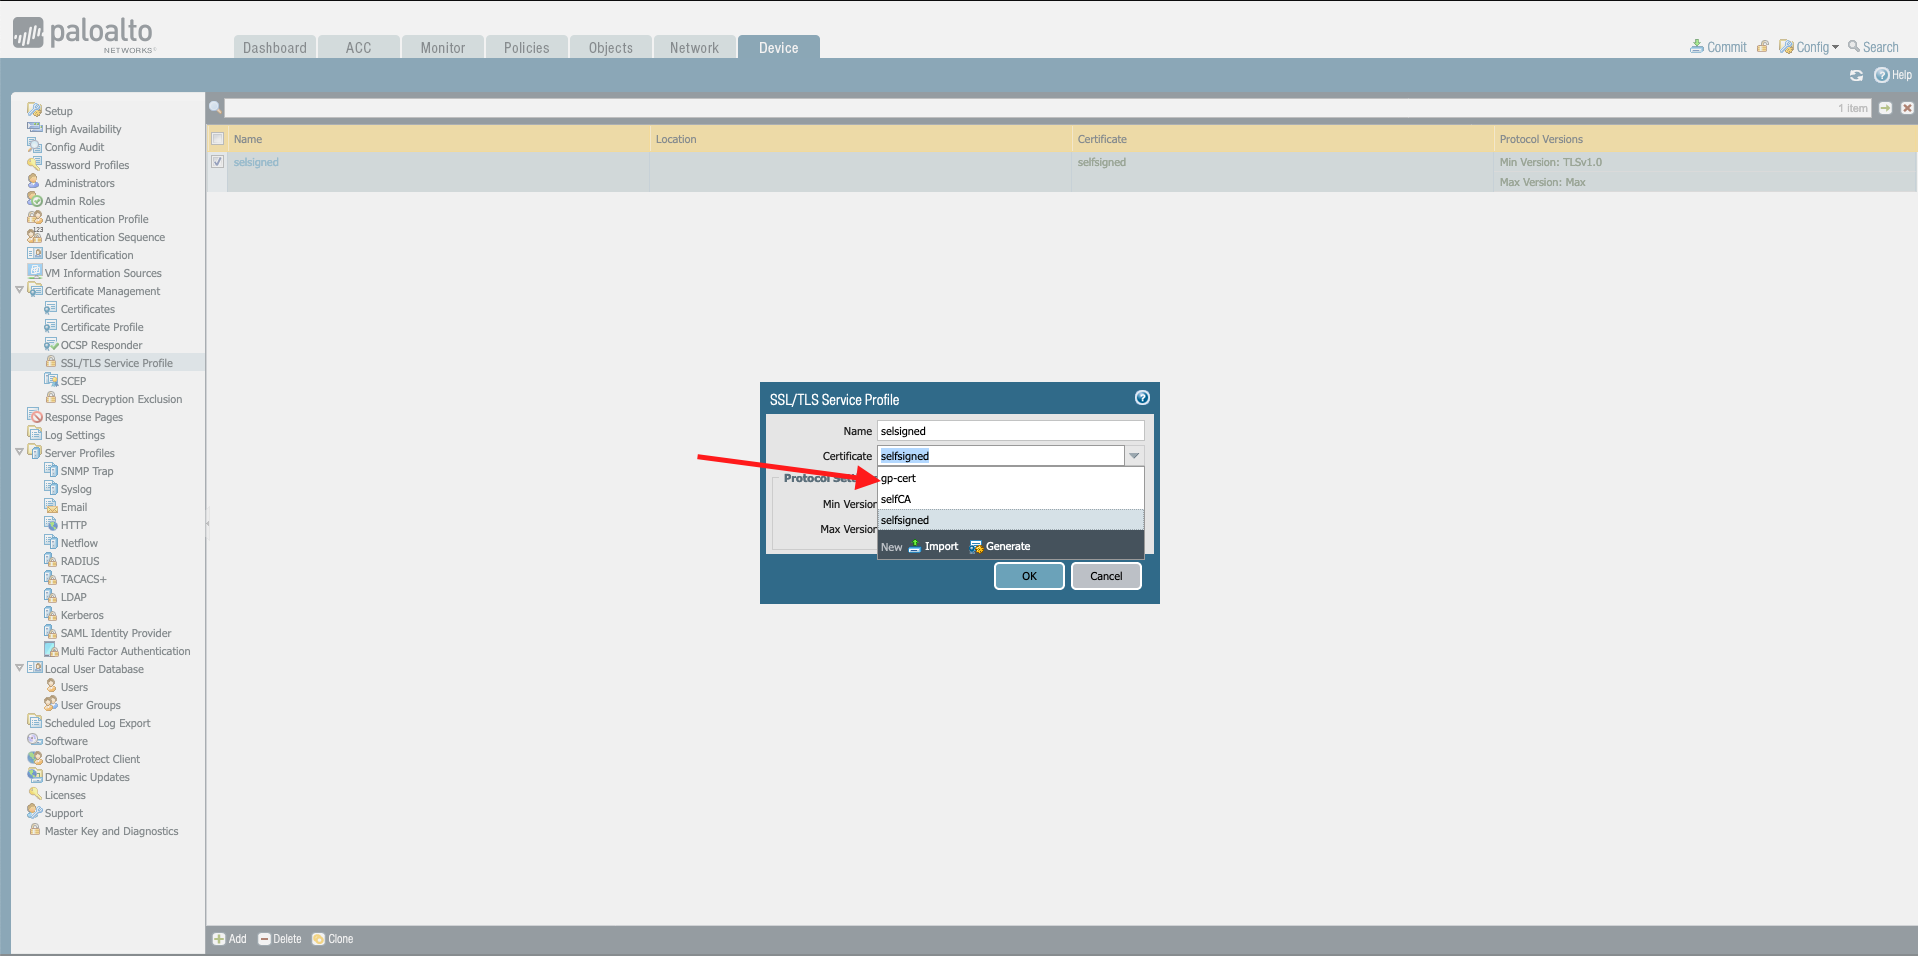Open SSL Decryption Exclusion in sidebar
Screen dimensions: 1918x956
(121, 399)
